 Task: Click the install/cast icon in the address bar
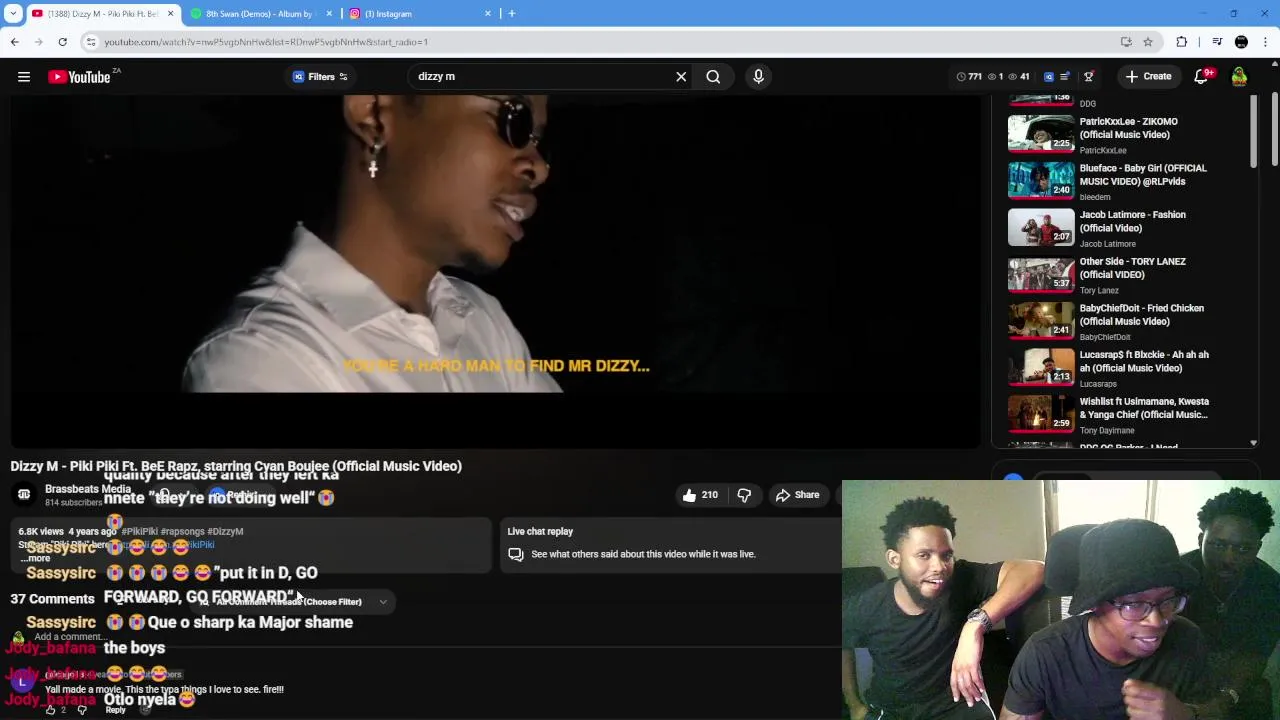point(1126,42)
